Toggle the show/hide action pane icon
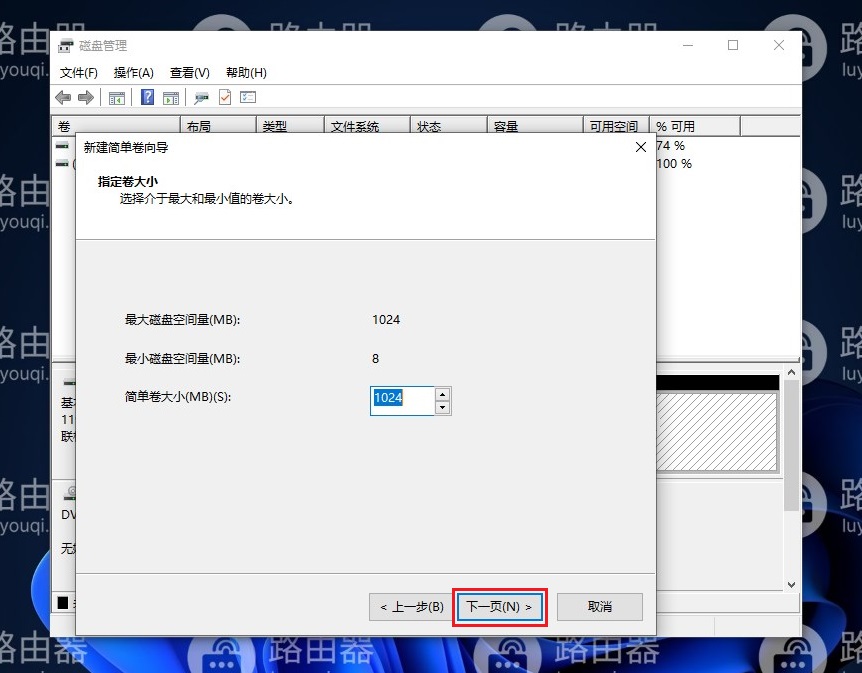The image size is (862, 673). (x=171, y=98)
